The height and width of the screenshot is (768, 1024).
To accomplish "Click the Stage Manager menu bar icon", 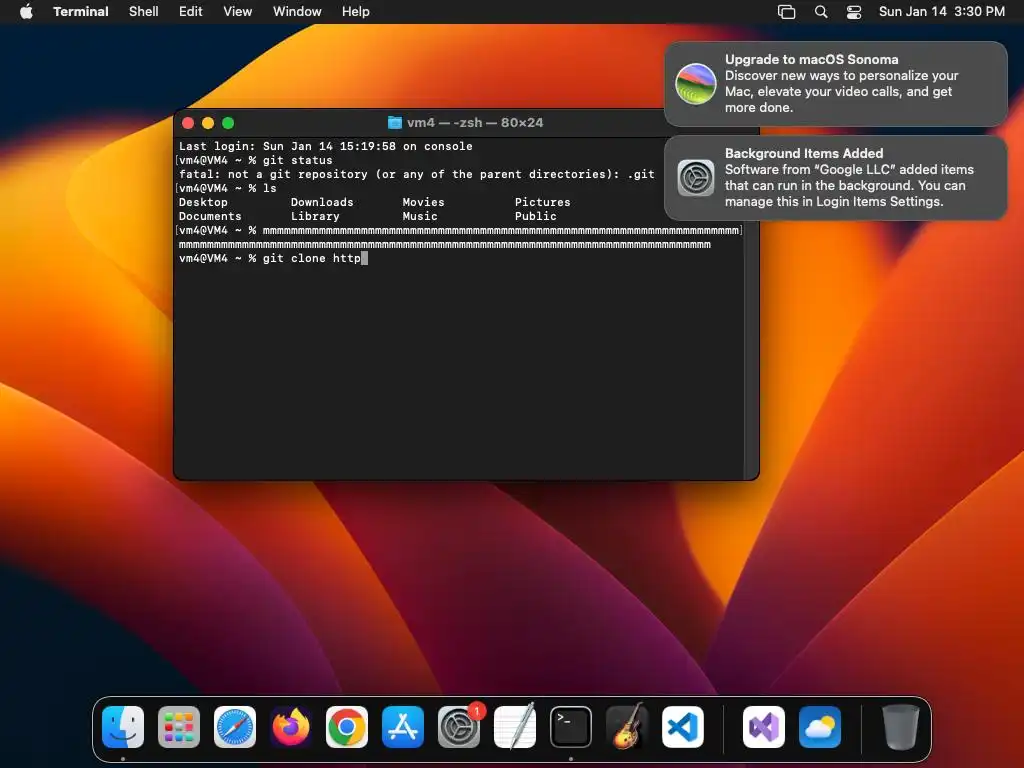I will tap(786, 12).
